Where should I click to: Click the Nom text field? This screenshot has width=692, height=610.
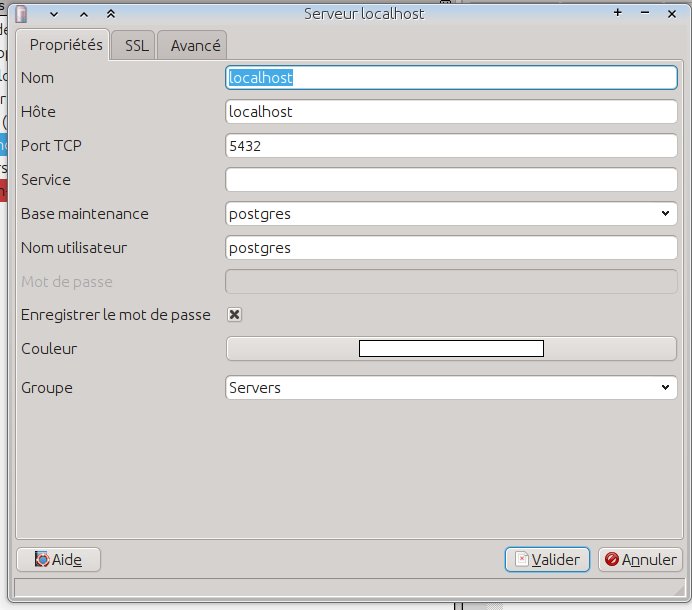coord(451,77)
